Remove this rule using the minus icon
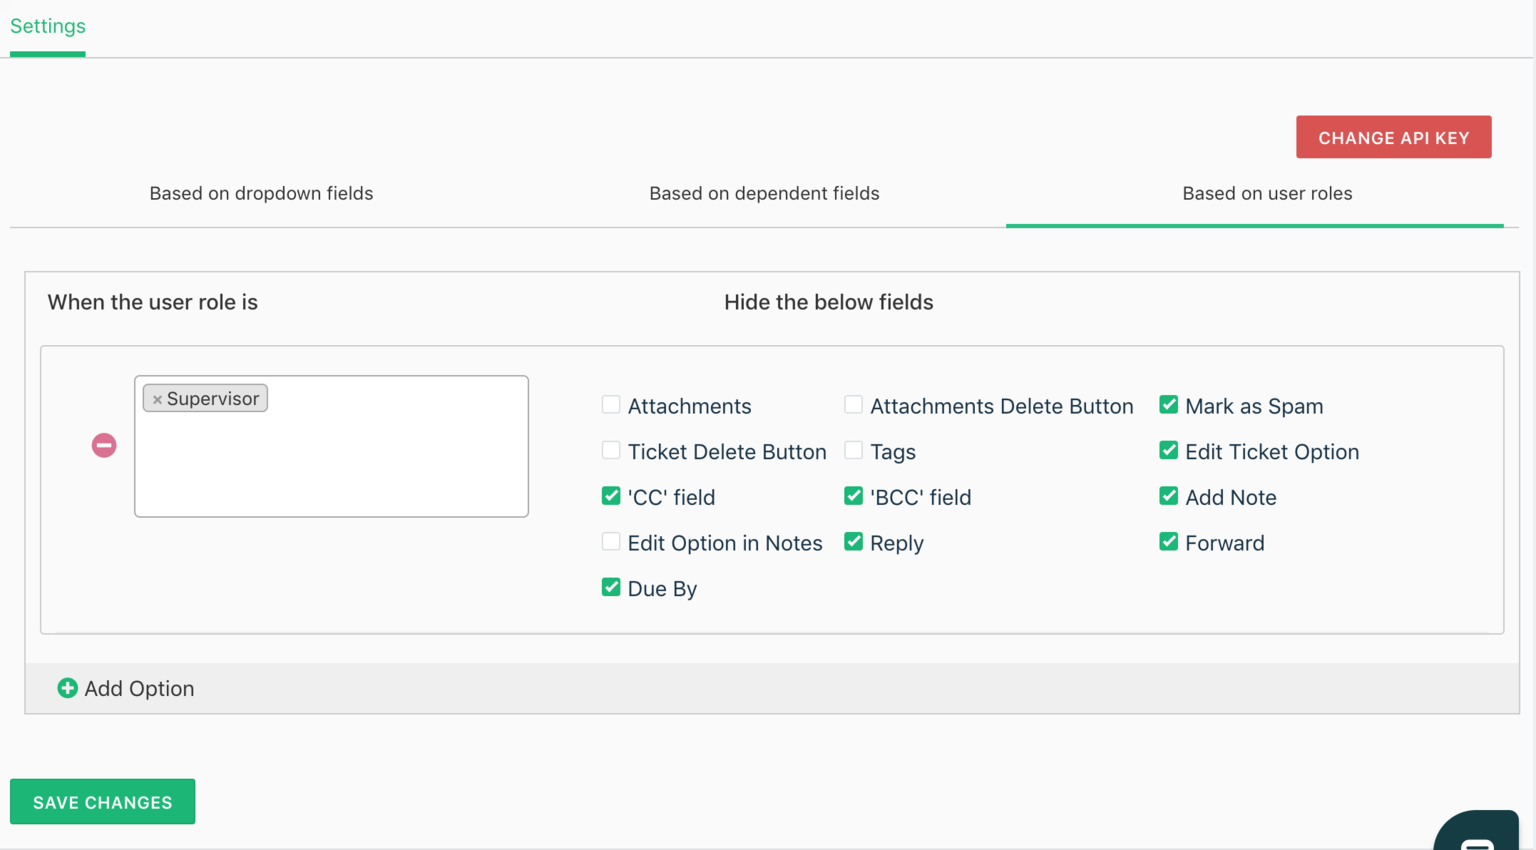Screen dimensions: 1536x850 click(103, 445)
